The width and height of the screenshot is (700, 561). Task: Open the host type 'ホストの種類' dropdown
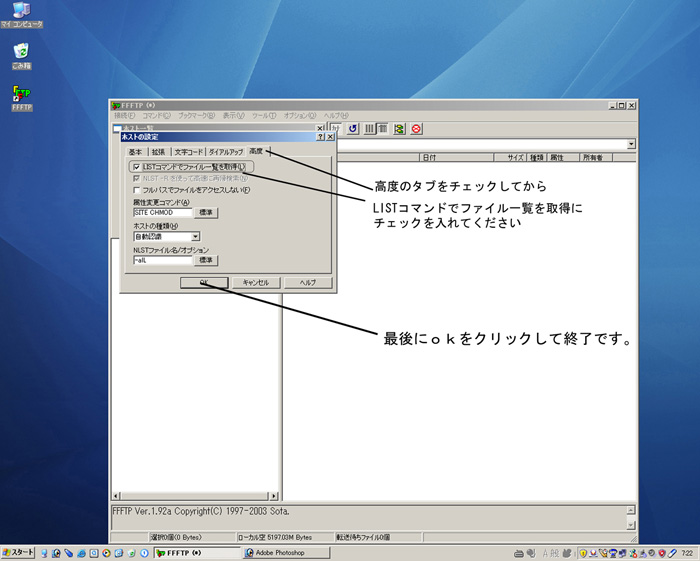[196, 237]
